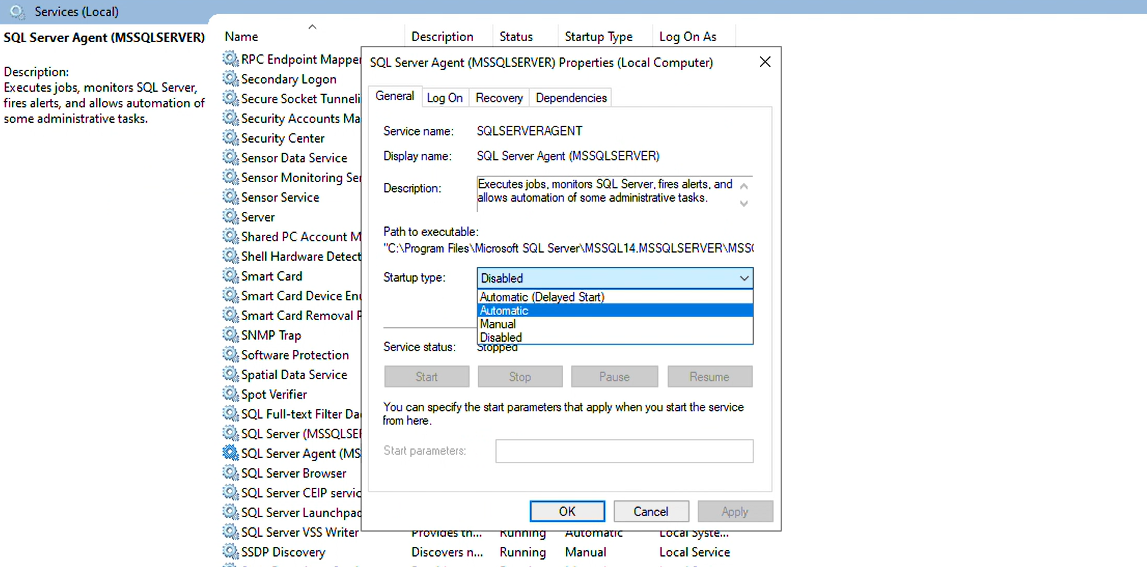Click the Local Service value for SSDP Discovery
The width and height of the screenshot is (1147, 567).
pyautogui.click(x=694, y=552)
